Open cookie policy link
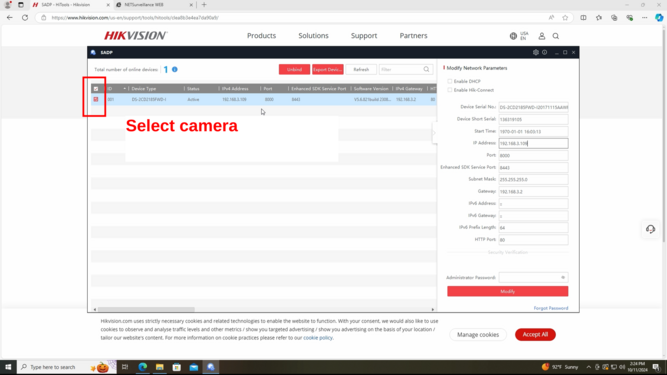 318,338
